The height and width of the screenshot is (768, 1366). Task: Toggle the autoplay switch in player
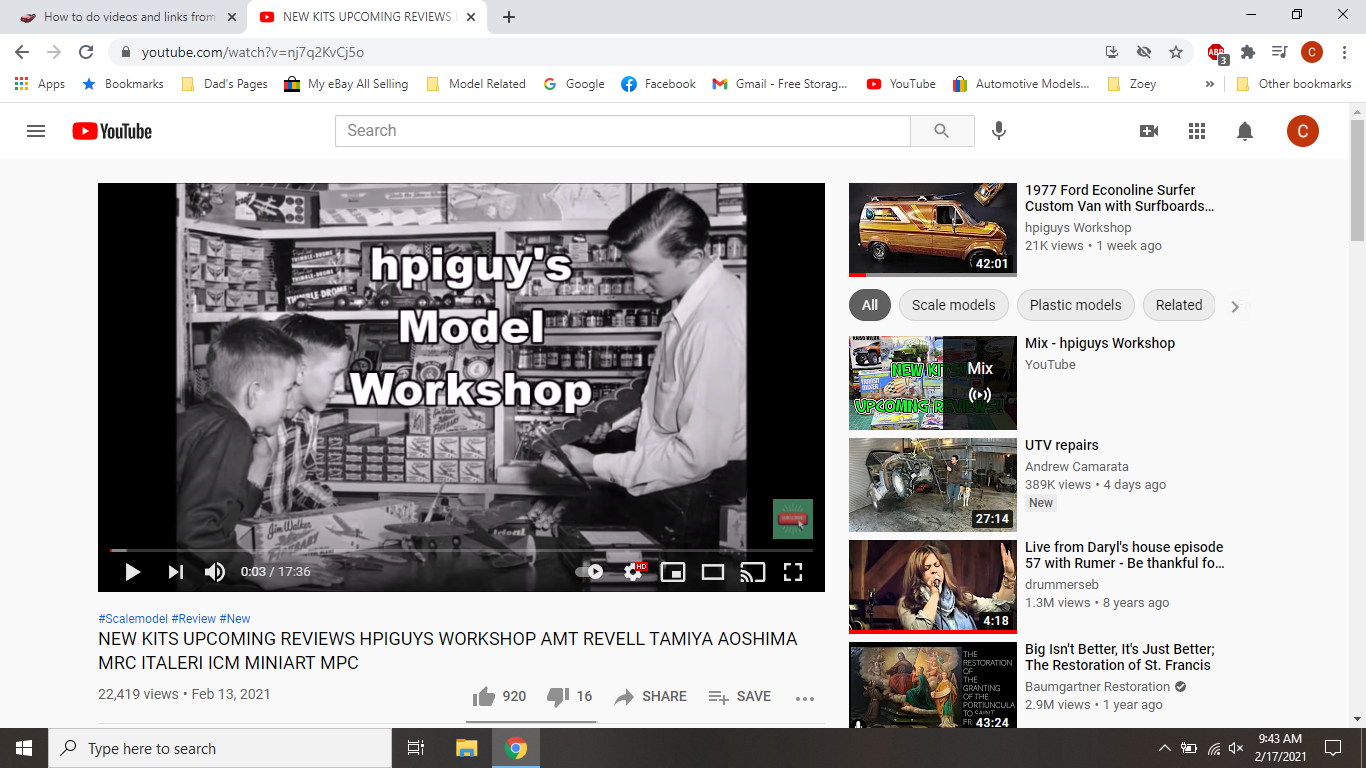tap(590, 572)
